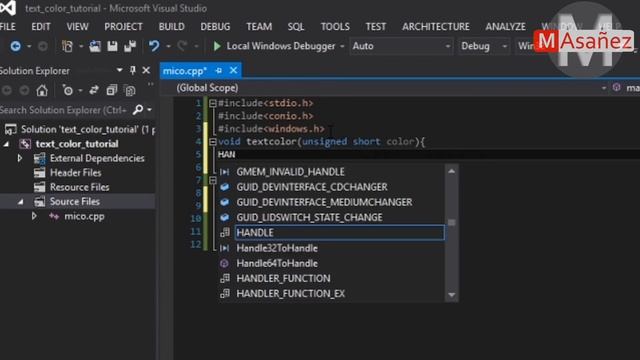Open the EDIT menu

tap(41, 27)
